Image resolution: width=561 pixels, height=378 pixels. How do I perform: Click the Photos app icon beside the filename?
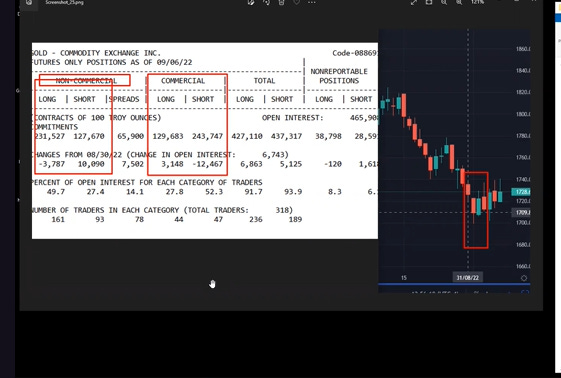(29, 2)
